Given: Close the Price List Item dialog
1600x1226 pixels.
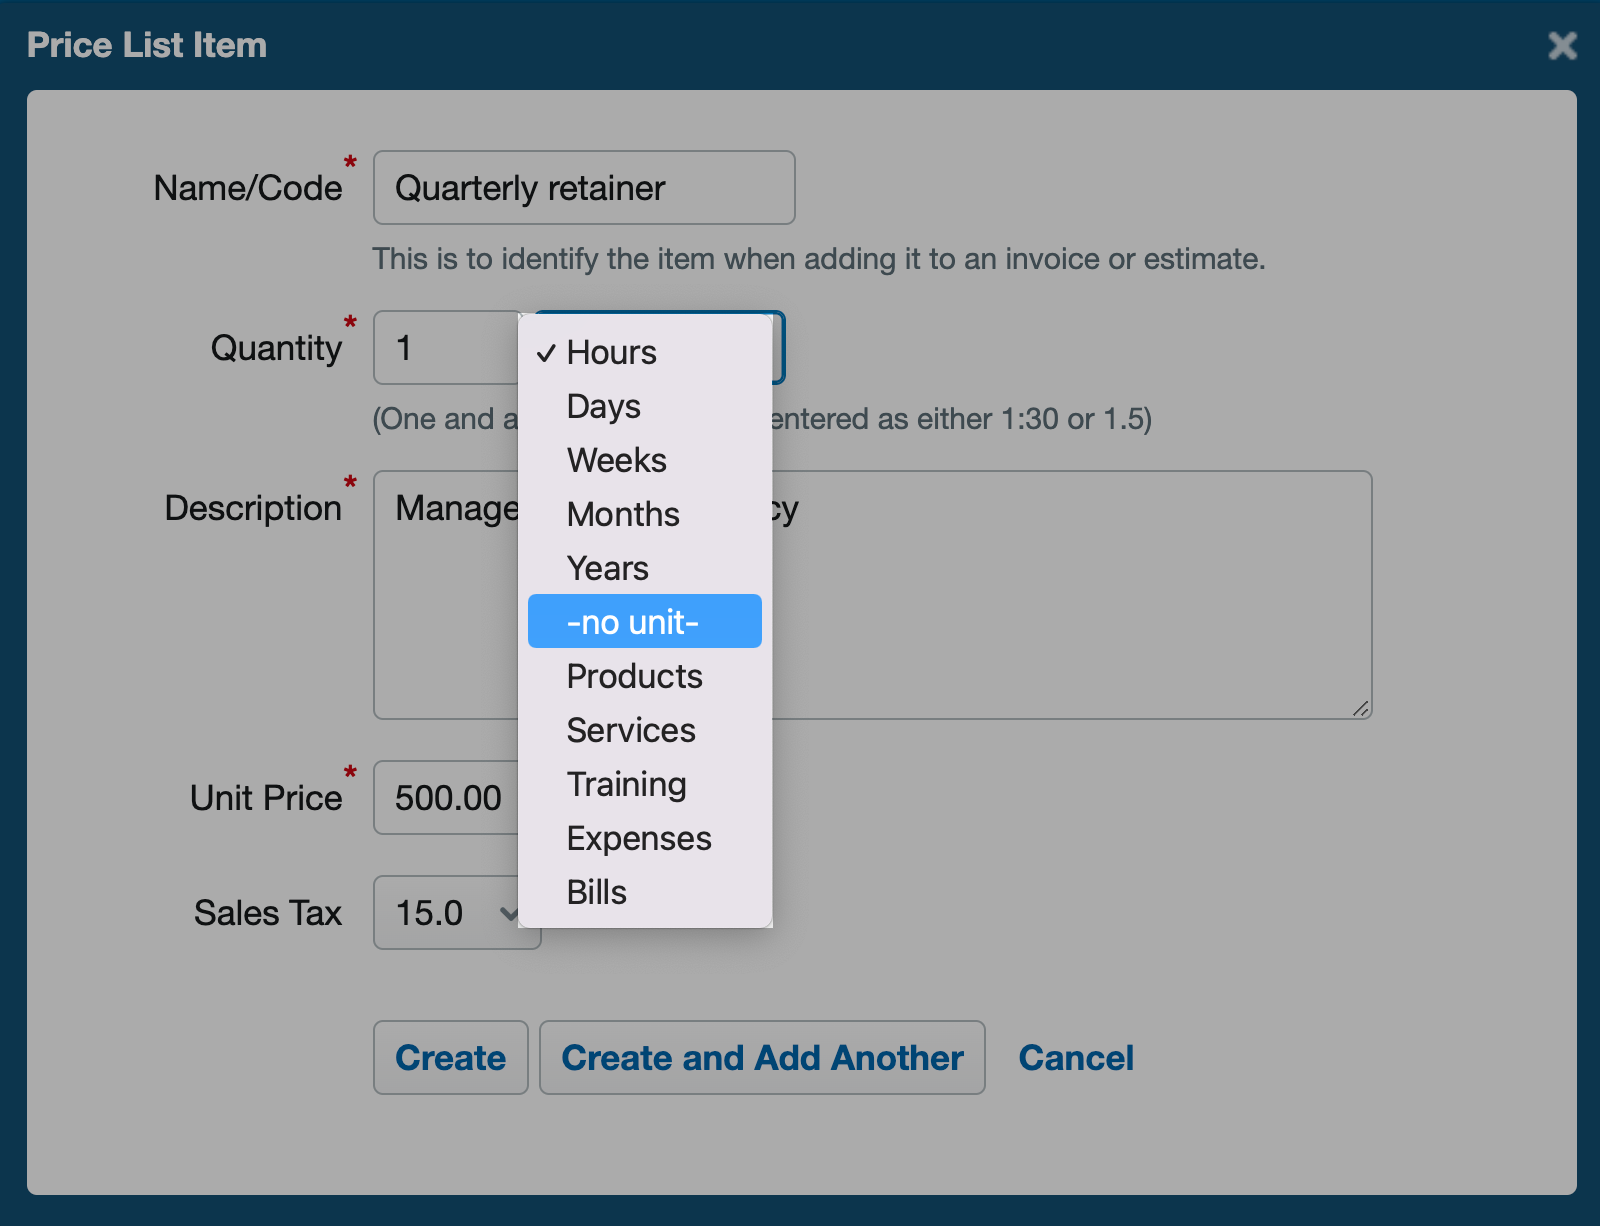Looking at the screenshot, I should pyautogui.click(x=1561, y=45).
